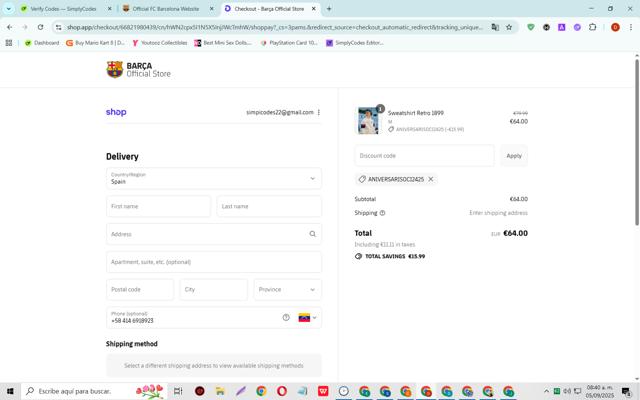Open the Chrome profile avatar

point(615,27)
